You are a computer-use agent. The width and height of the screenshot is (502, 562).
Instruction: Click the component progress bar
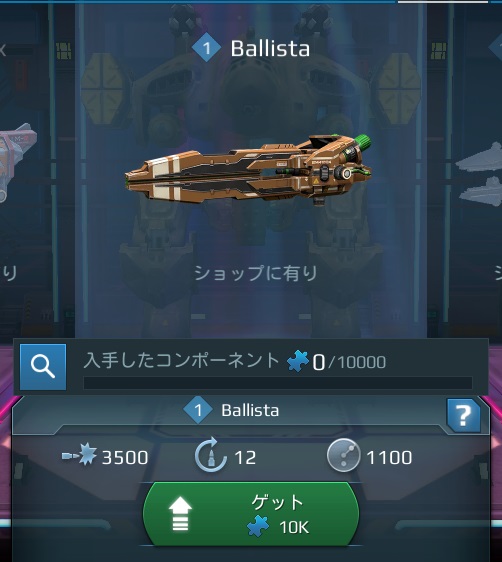pos(278,383)
